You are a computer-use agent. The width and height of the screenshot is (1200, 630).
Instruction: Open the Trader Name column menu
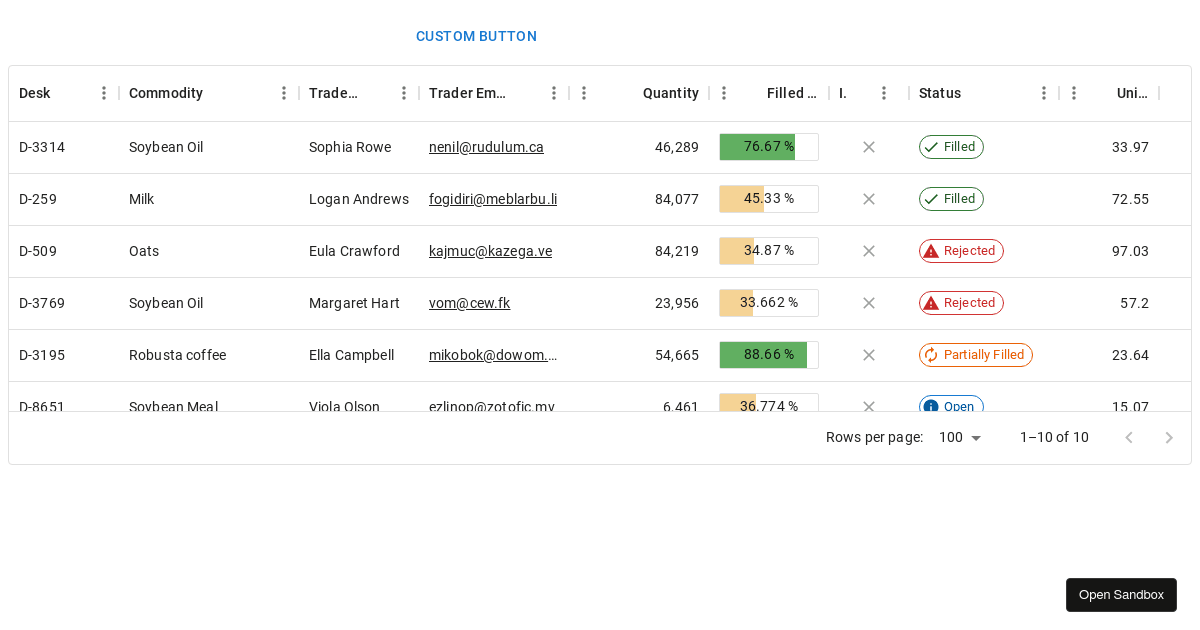[404, 93]
